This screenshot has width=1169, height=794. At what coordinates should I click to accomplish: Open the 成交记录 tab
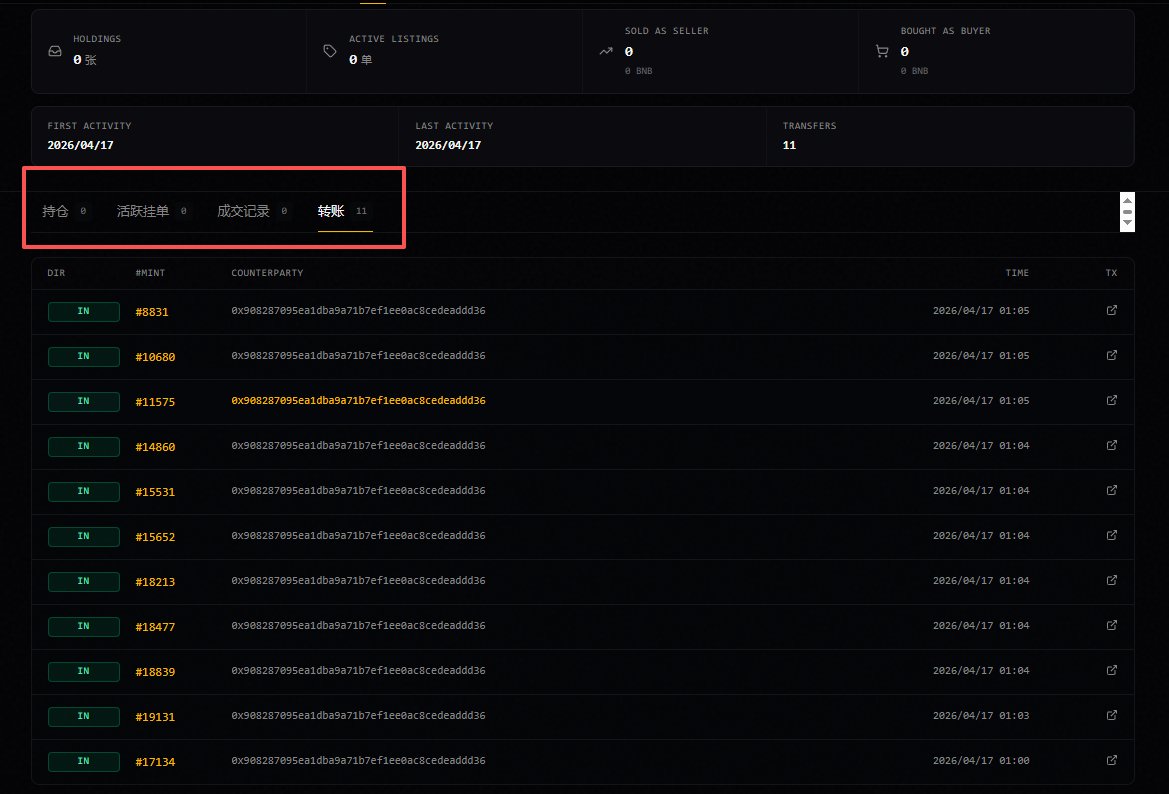tap(252, 211)
